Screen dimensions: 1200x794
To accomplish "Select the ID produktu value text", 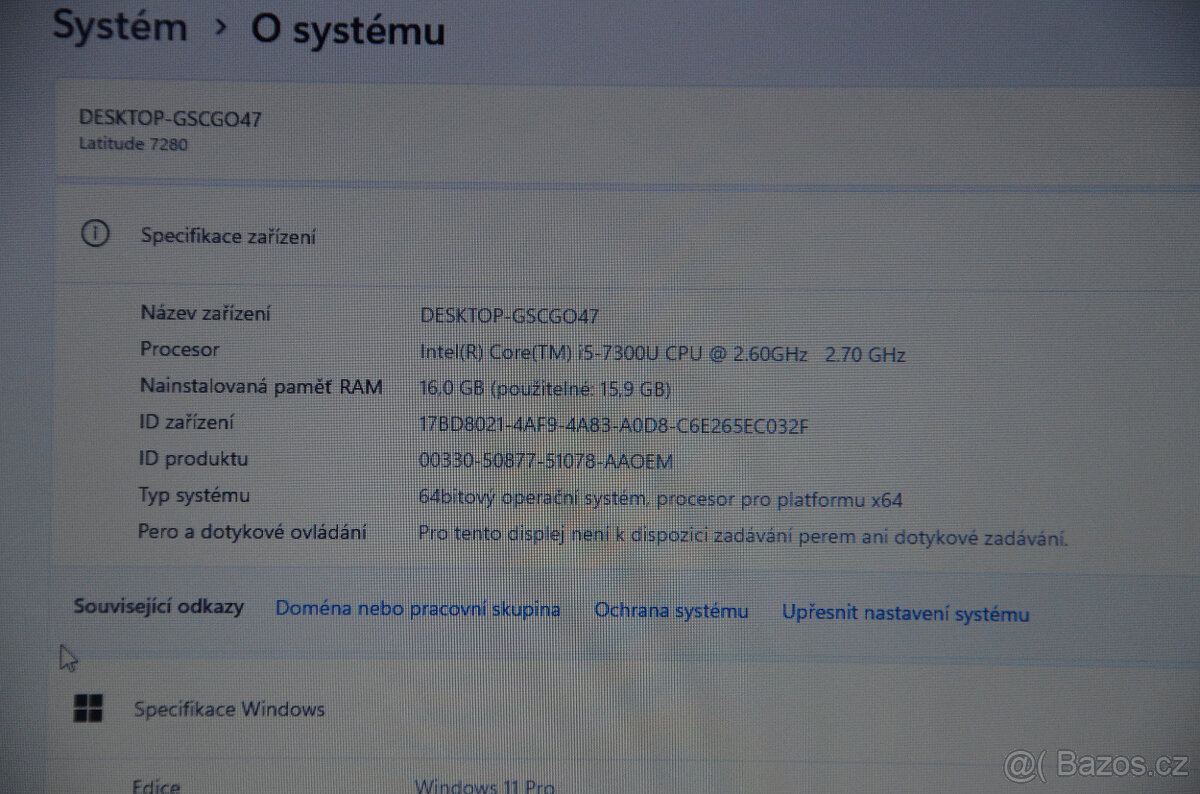I will coord(547,461).
